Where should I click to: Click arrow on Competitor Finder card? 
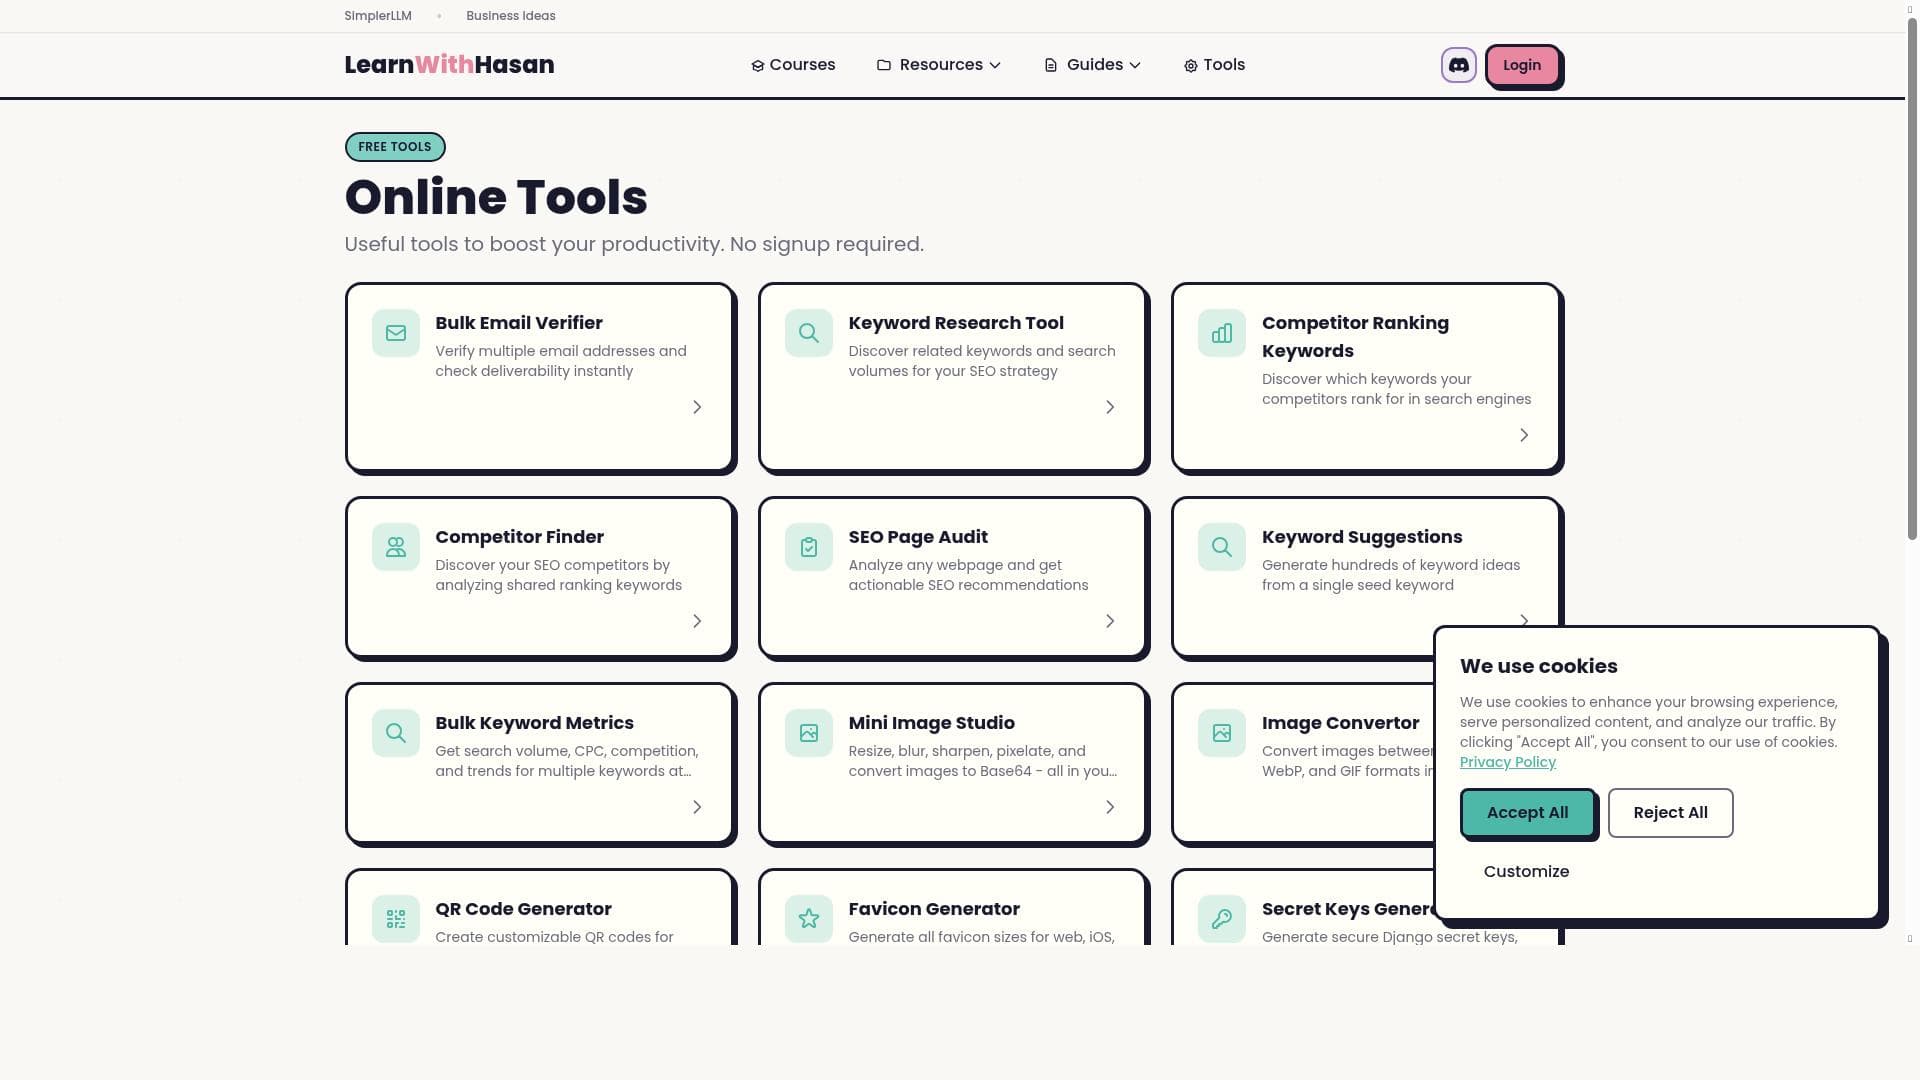697,621
